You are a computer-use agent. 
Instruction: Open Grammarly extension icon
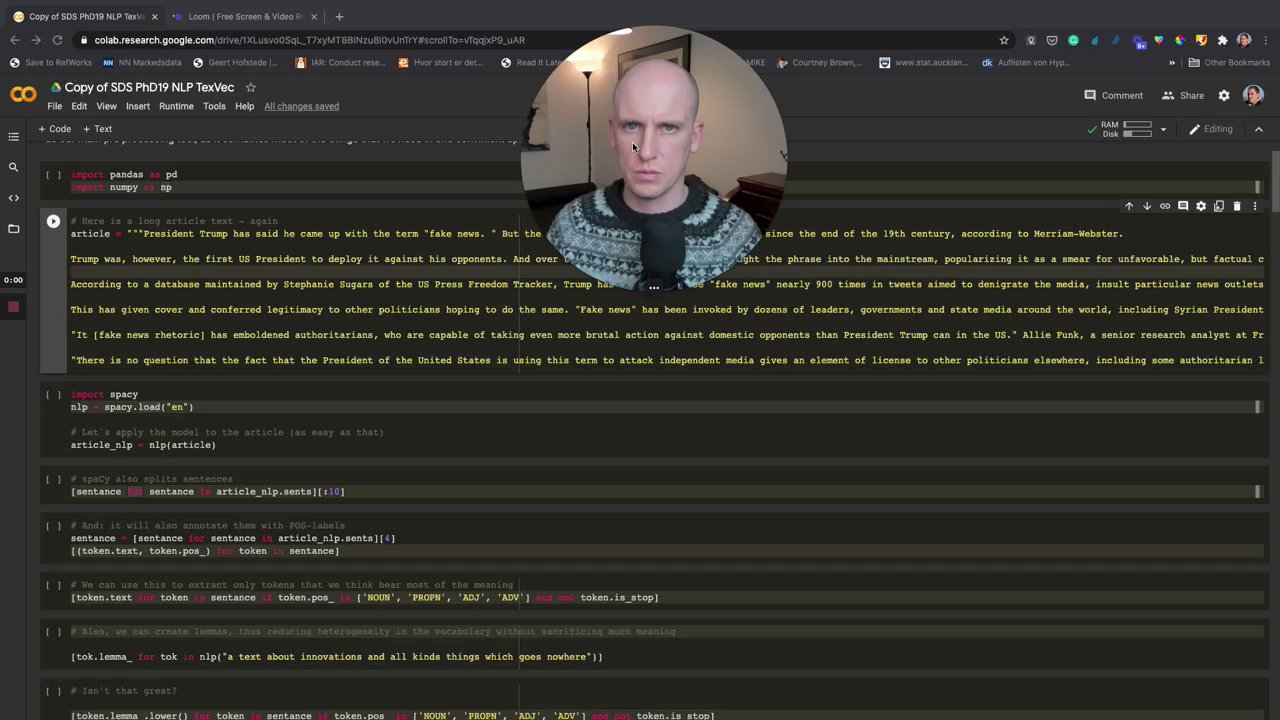(1073, 40)
